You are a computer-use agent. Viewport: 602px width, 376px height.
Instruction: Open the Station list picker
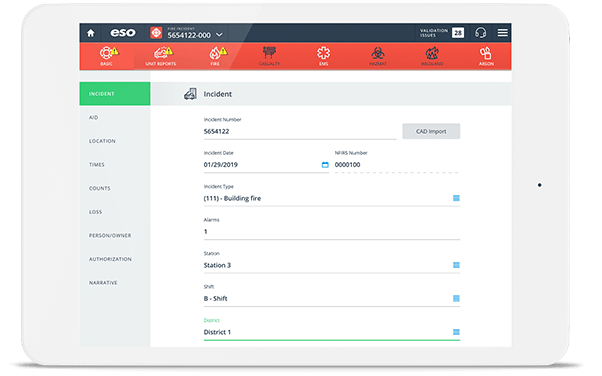pos(456,265)
